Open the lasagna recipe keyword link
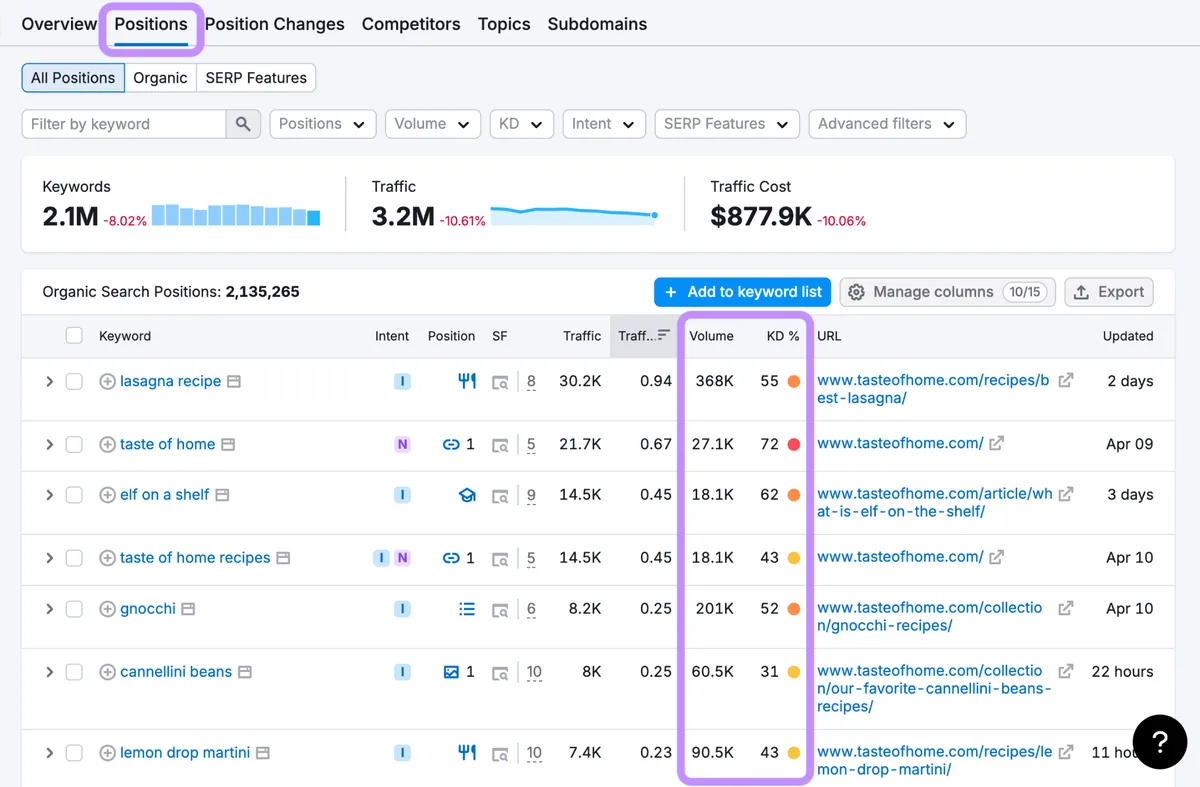The width and height of the screenshot is (1200, 787). tap(170, 381)
